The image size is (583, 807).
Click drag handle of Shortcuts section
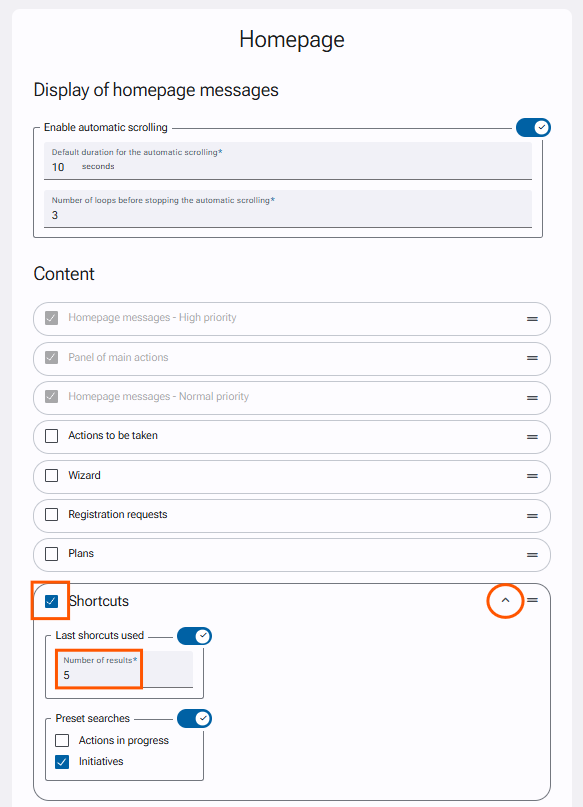pyautogui.click(x=533, y=600)
